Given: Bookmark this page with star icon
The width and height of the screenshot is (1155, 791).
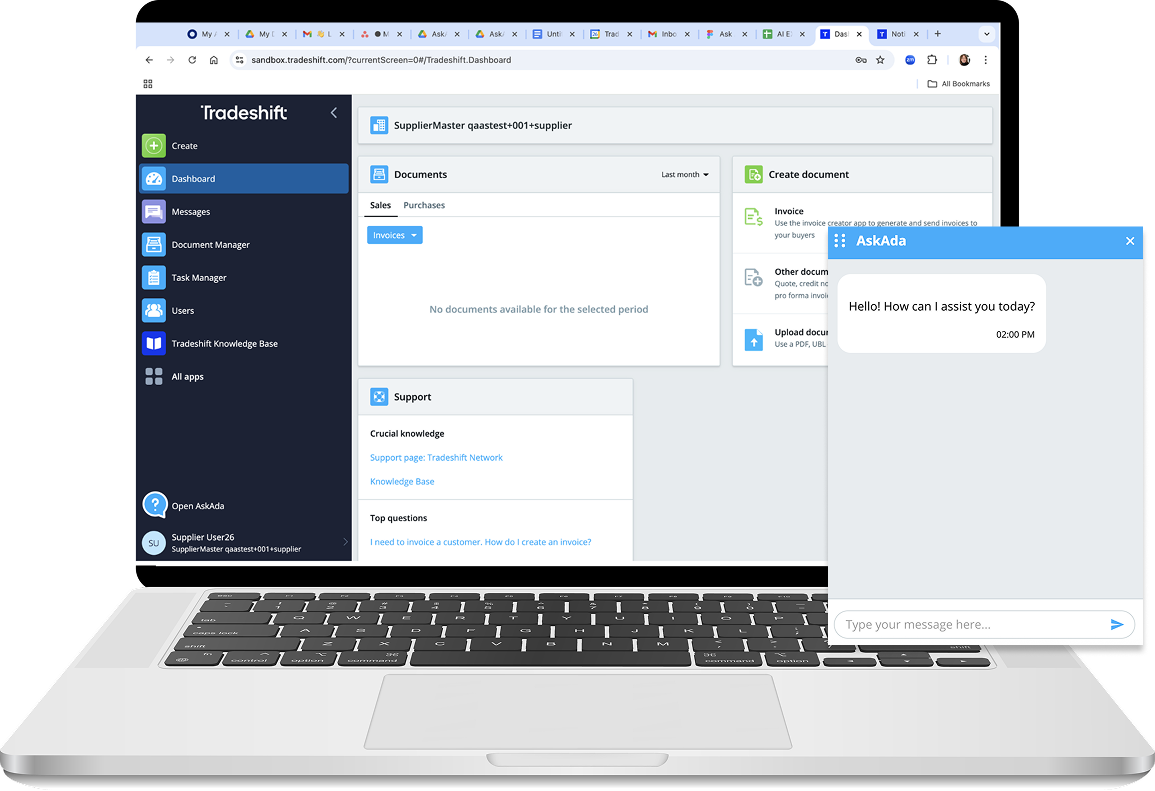Looking at the screenshot, I should [880, 60].
